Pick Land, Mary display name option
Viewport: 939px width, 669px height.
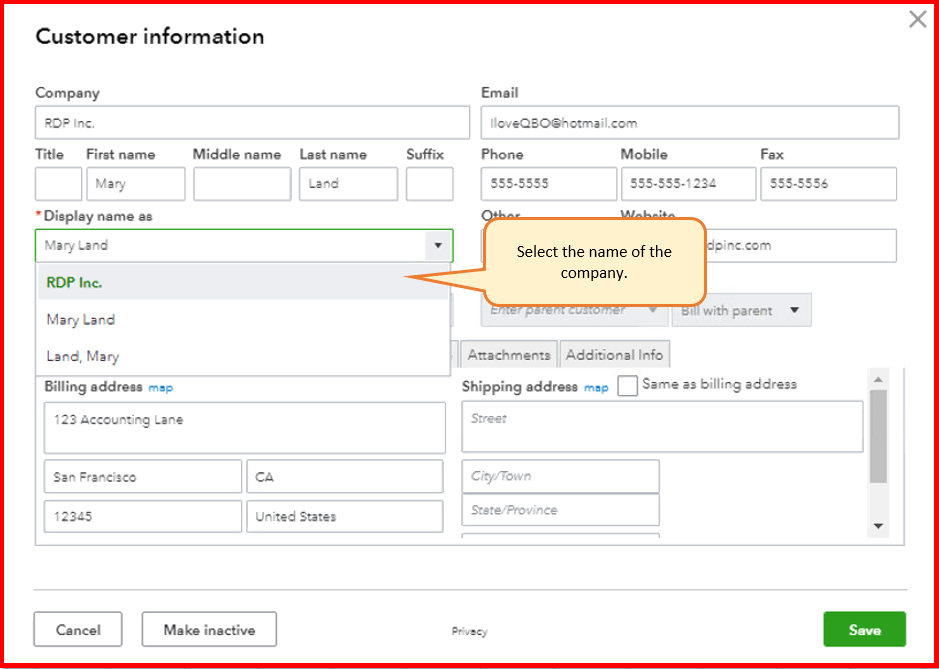[x=83, y=356]
